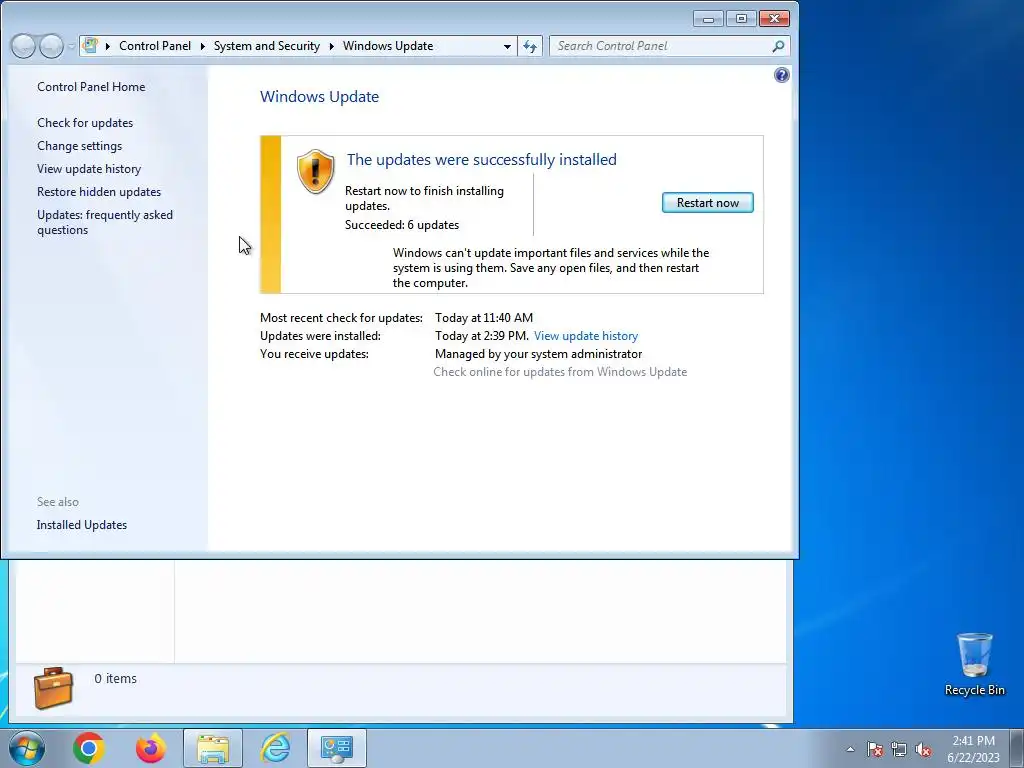The width and height of the screenshot is (1024, 768).
Task: Show hidden tray icons arrow
Action: point(850,749)
